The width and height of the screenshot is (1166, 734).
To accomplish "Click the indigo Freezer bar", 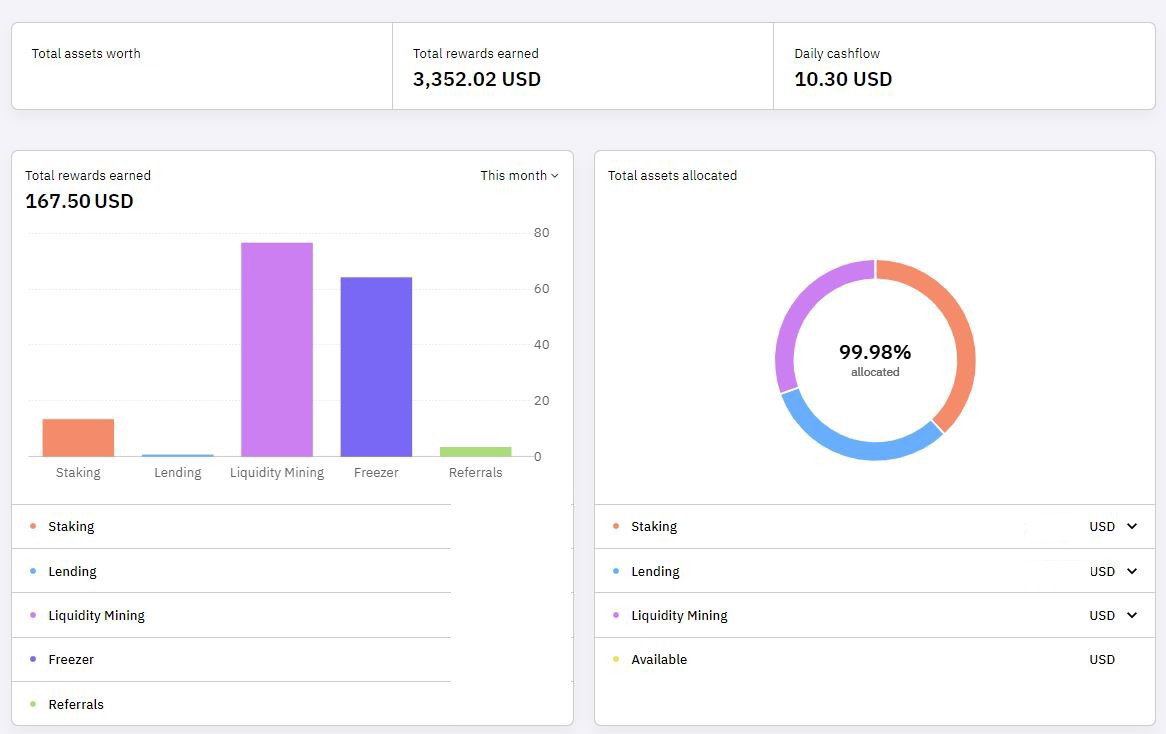I will pos(376,367).
